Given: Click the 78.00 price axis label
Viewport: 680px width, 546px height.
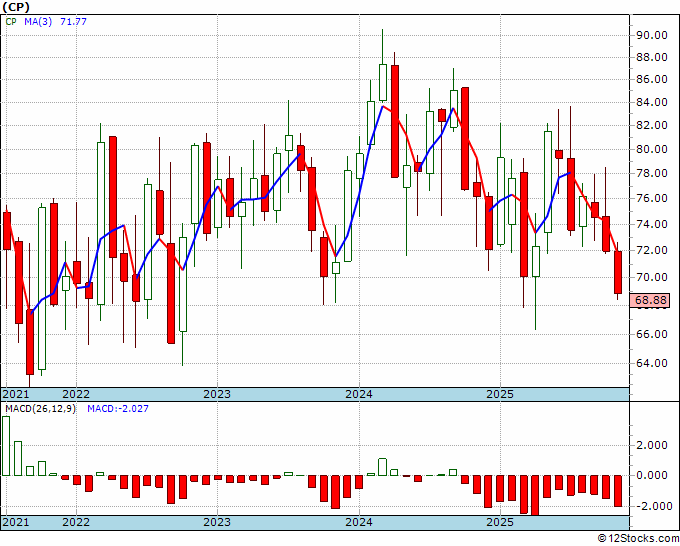Looking at the screenshot, I should (652, 173).
